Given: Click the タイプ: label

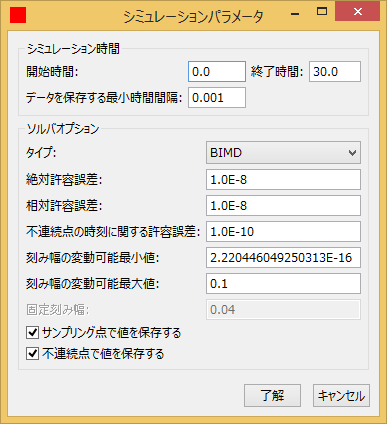Looking at the screenshot, I should click(x=41, y=153).
